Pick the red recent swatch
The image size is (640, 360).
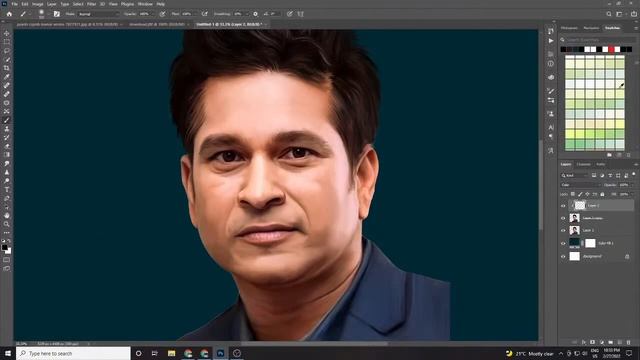[611, 49]
